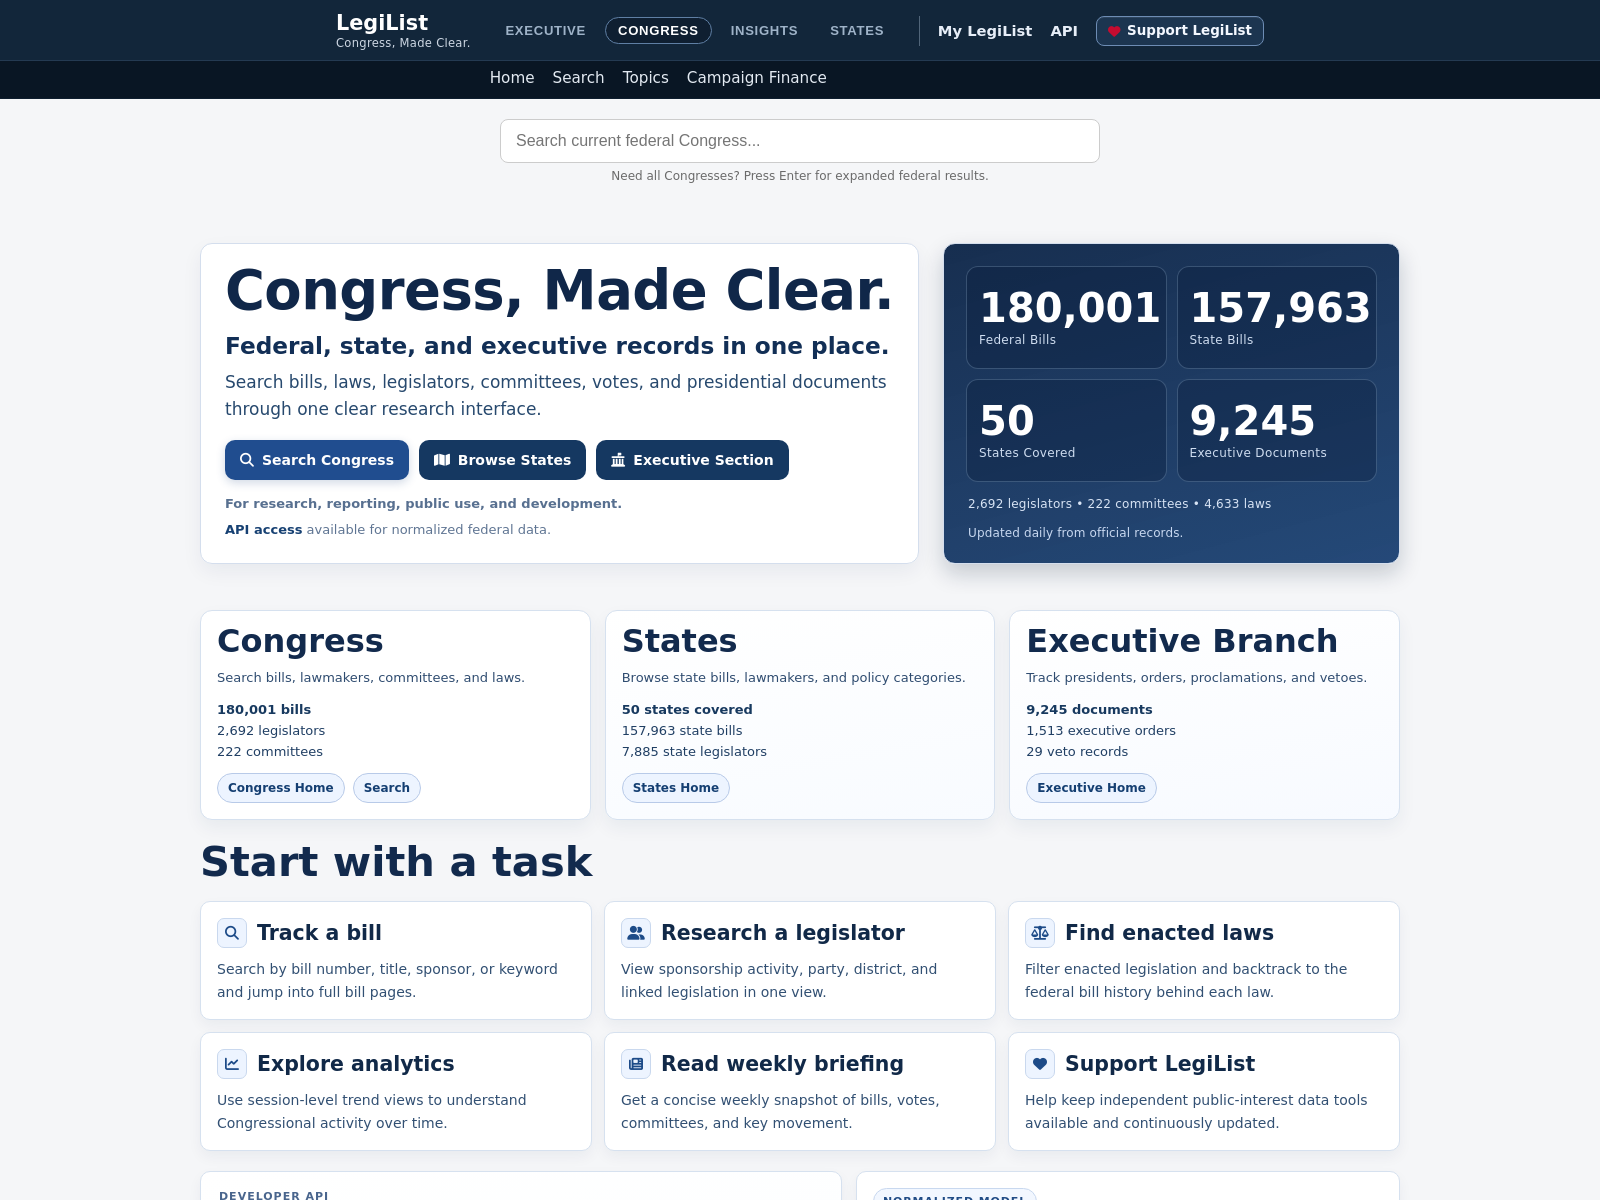Open the API access link

263,530
